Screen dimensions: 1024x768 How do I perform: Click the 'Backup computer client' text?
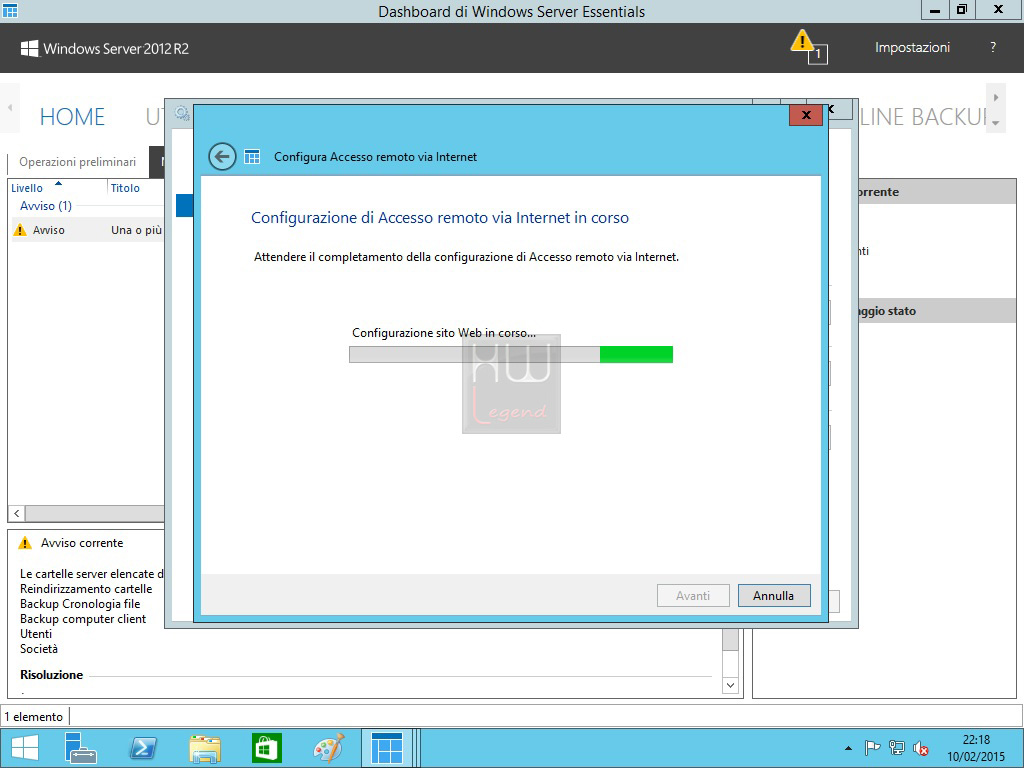tap(83, 619)
